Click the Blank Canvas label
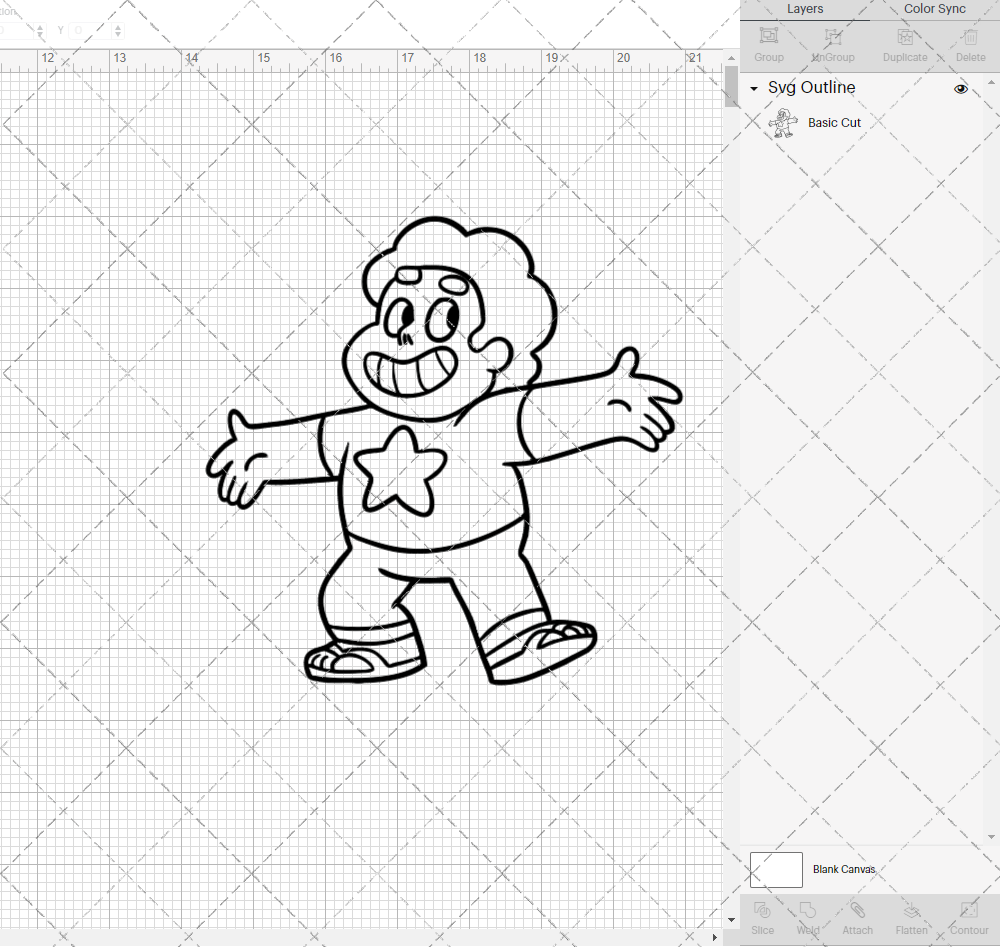This screenshot has height=947, width=1000. coord(844,869)
